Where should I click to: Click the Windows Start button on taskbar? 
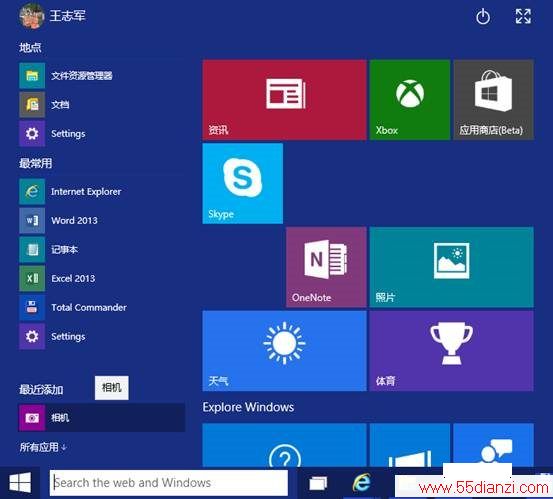pos(20,482)
